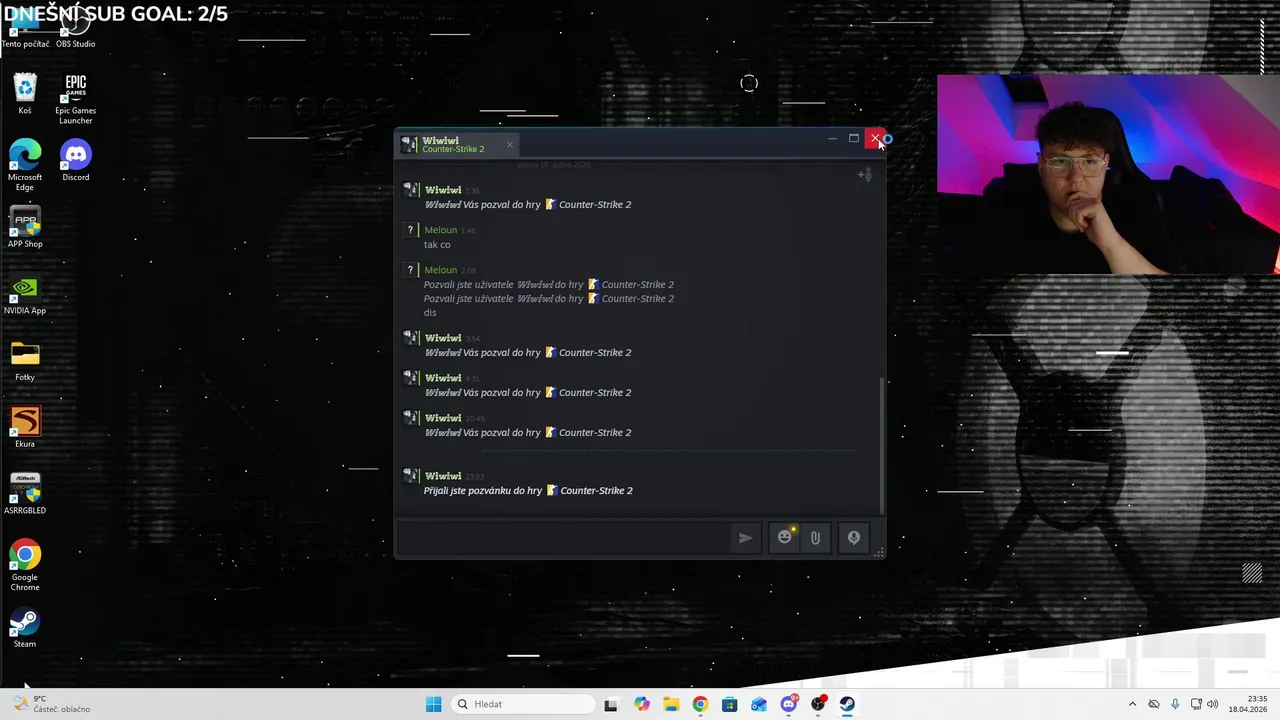Image resolution: width=1280 pixels, height=720 pixels.
Task: Click Wiwiwi name at 4:31 message
Action: (x=443, y=378)
